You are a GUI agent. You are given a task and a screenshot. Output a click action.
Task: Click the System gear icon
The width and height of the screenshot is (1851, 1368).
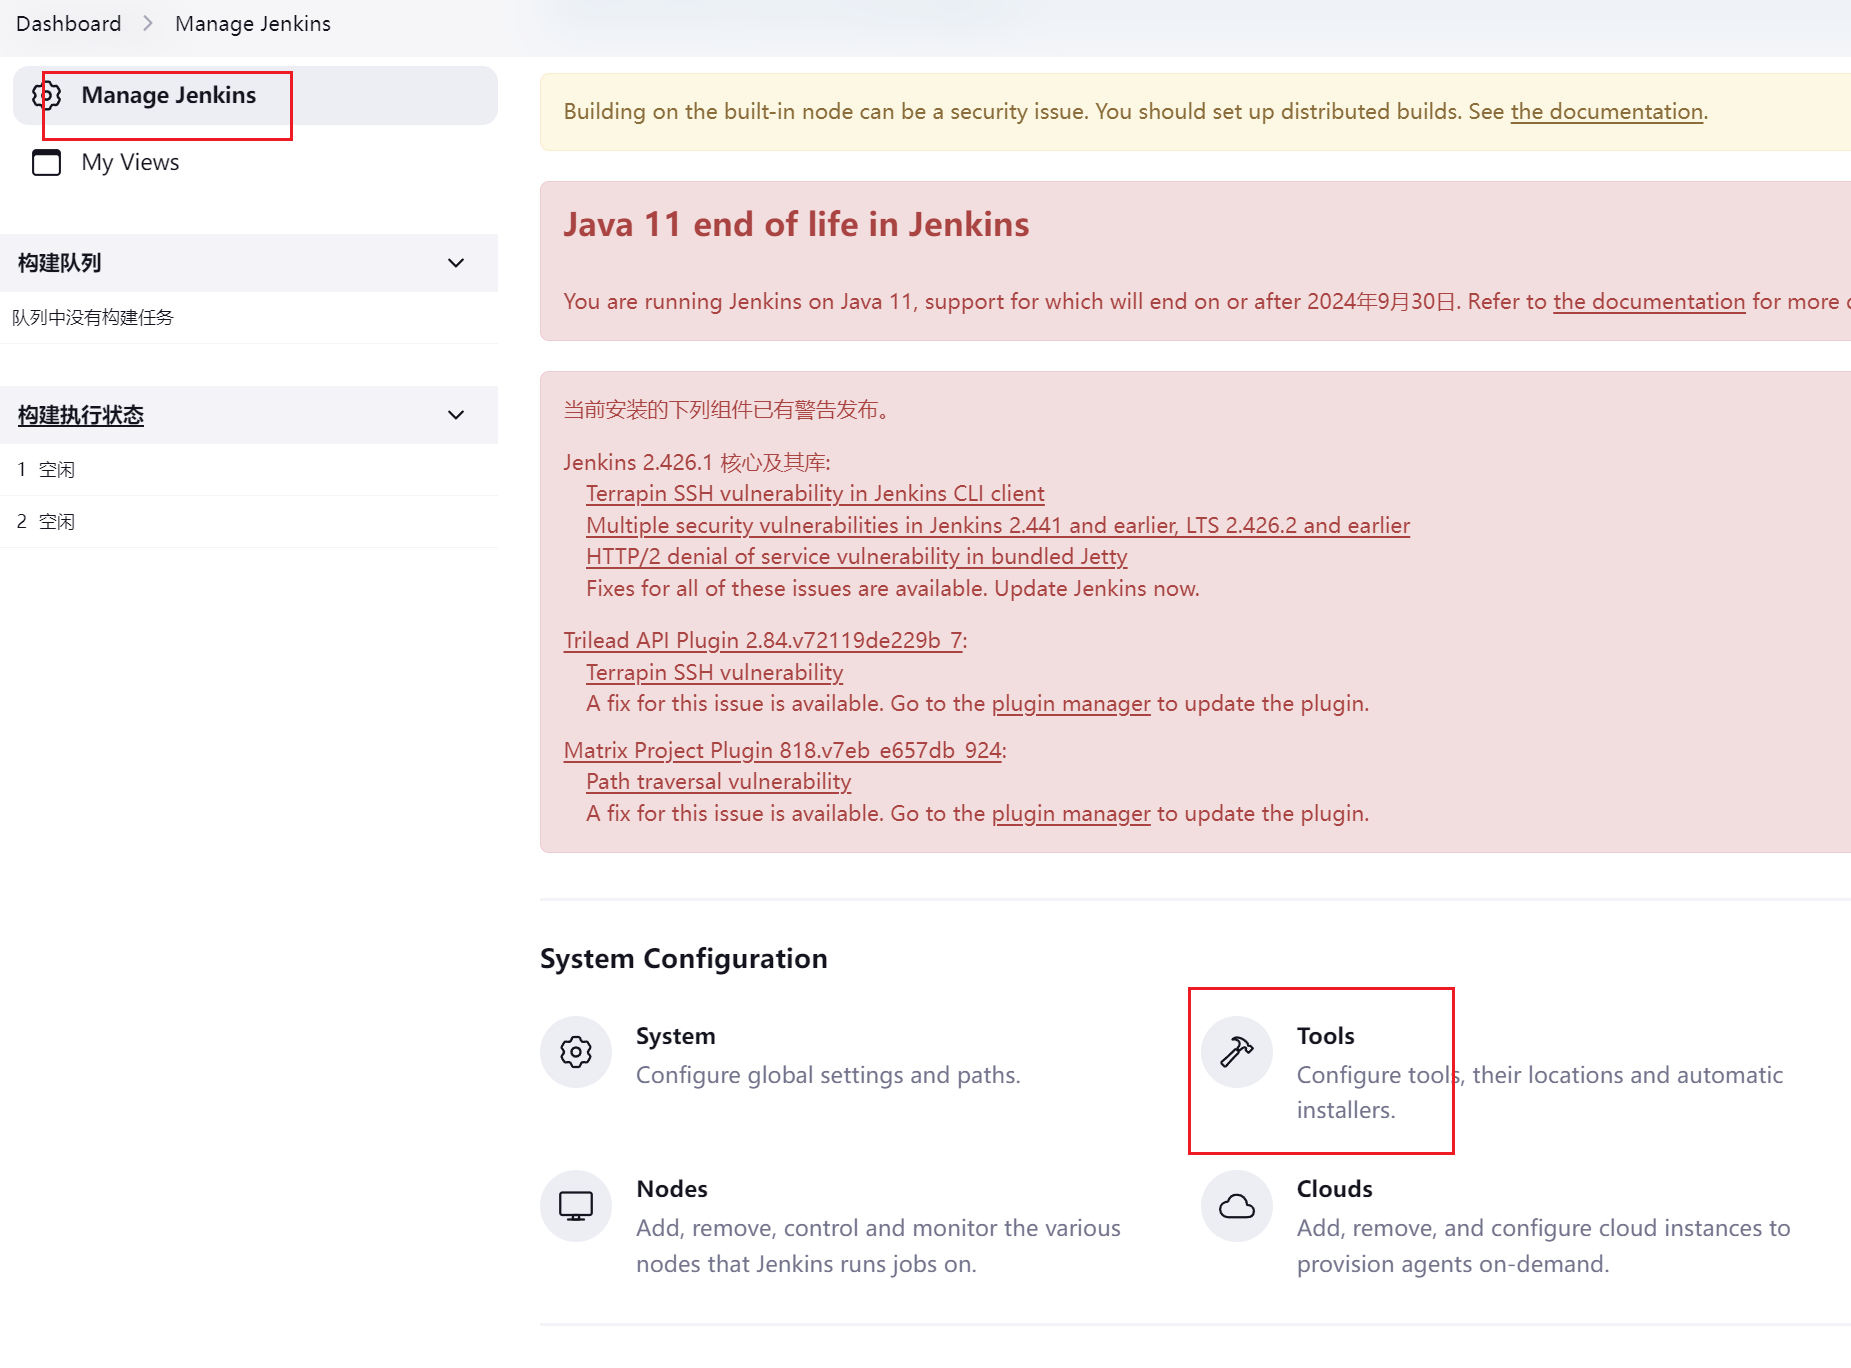(576, 1052)
